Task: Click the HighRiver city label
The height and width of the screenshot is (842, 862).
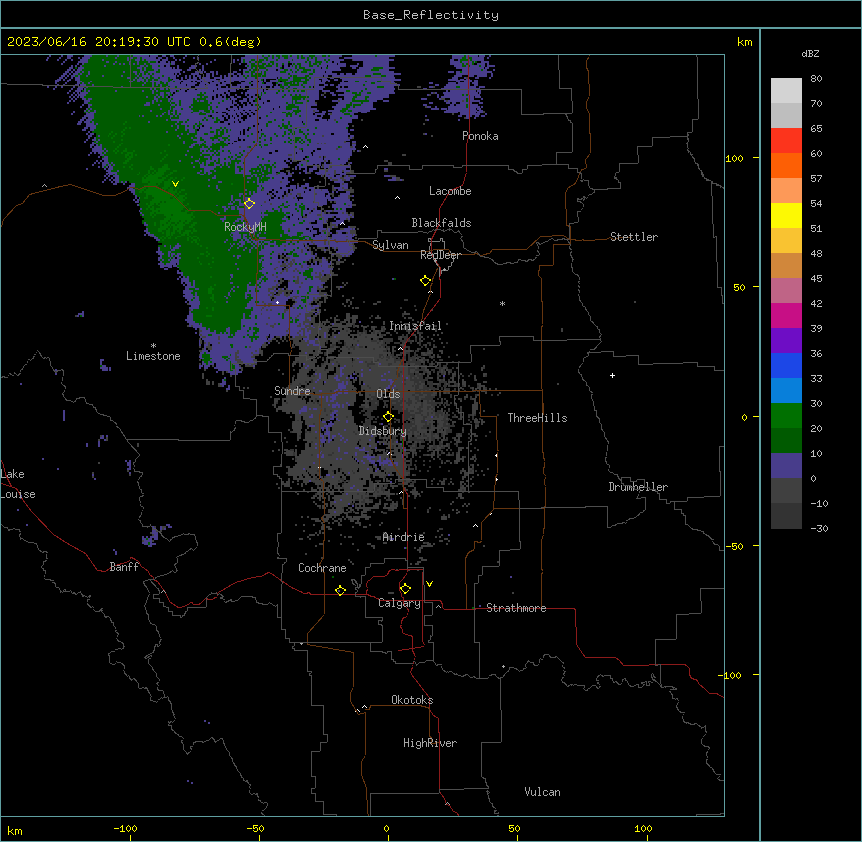Action: click(x=430, y=743)
